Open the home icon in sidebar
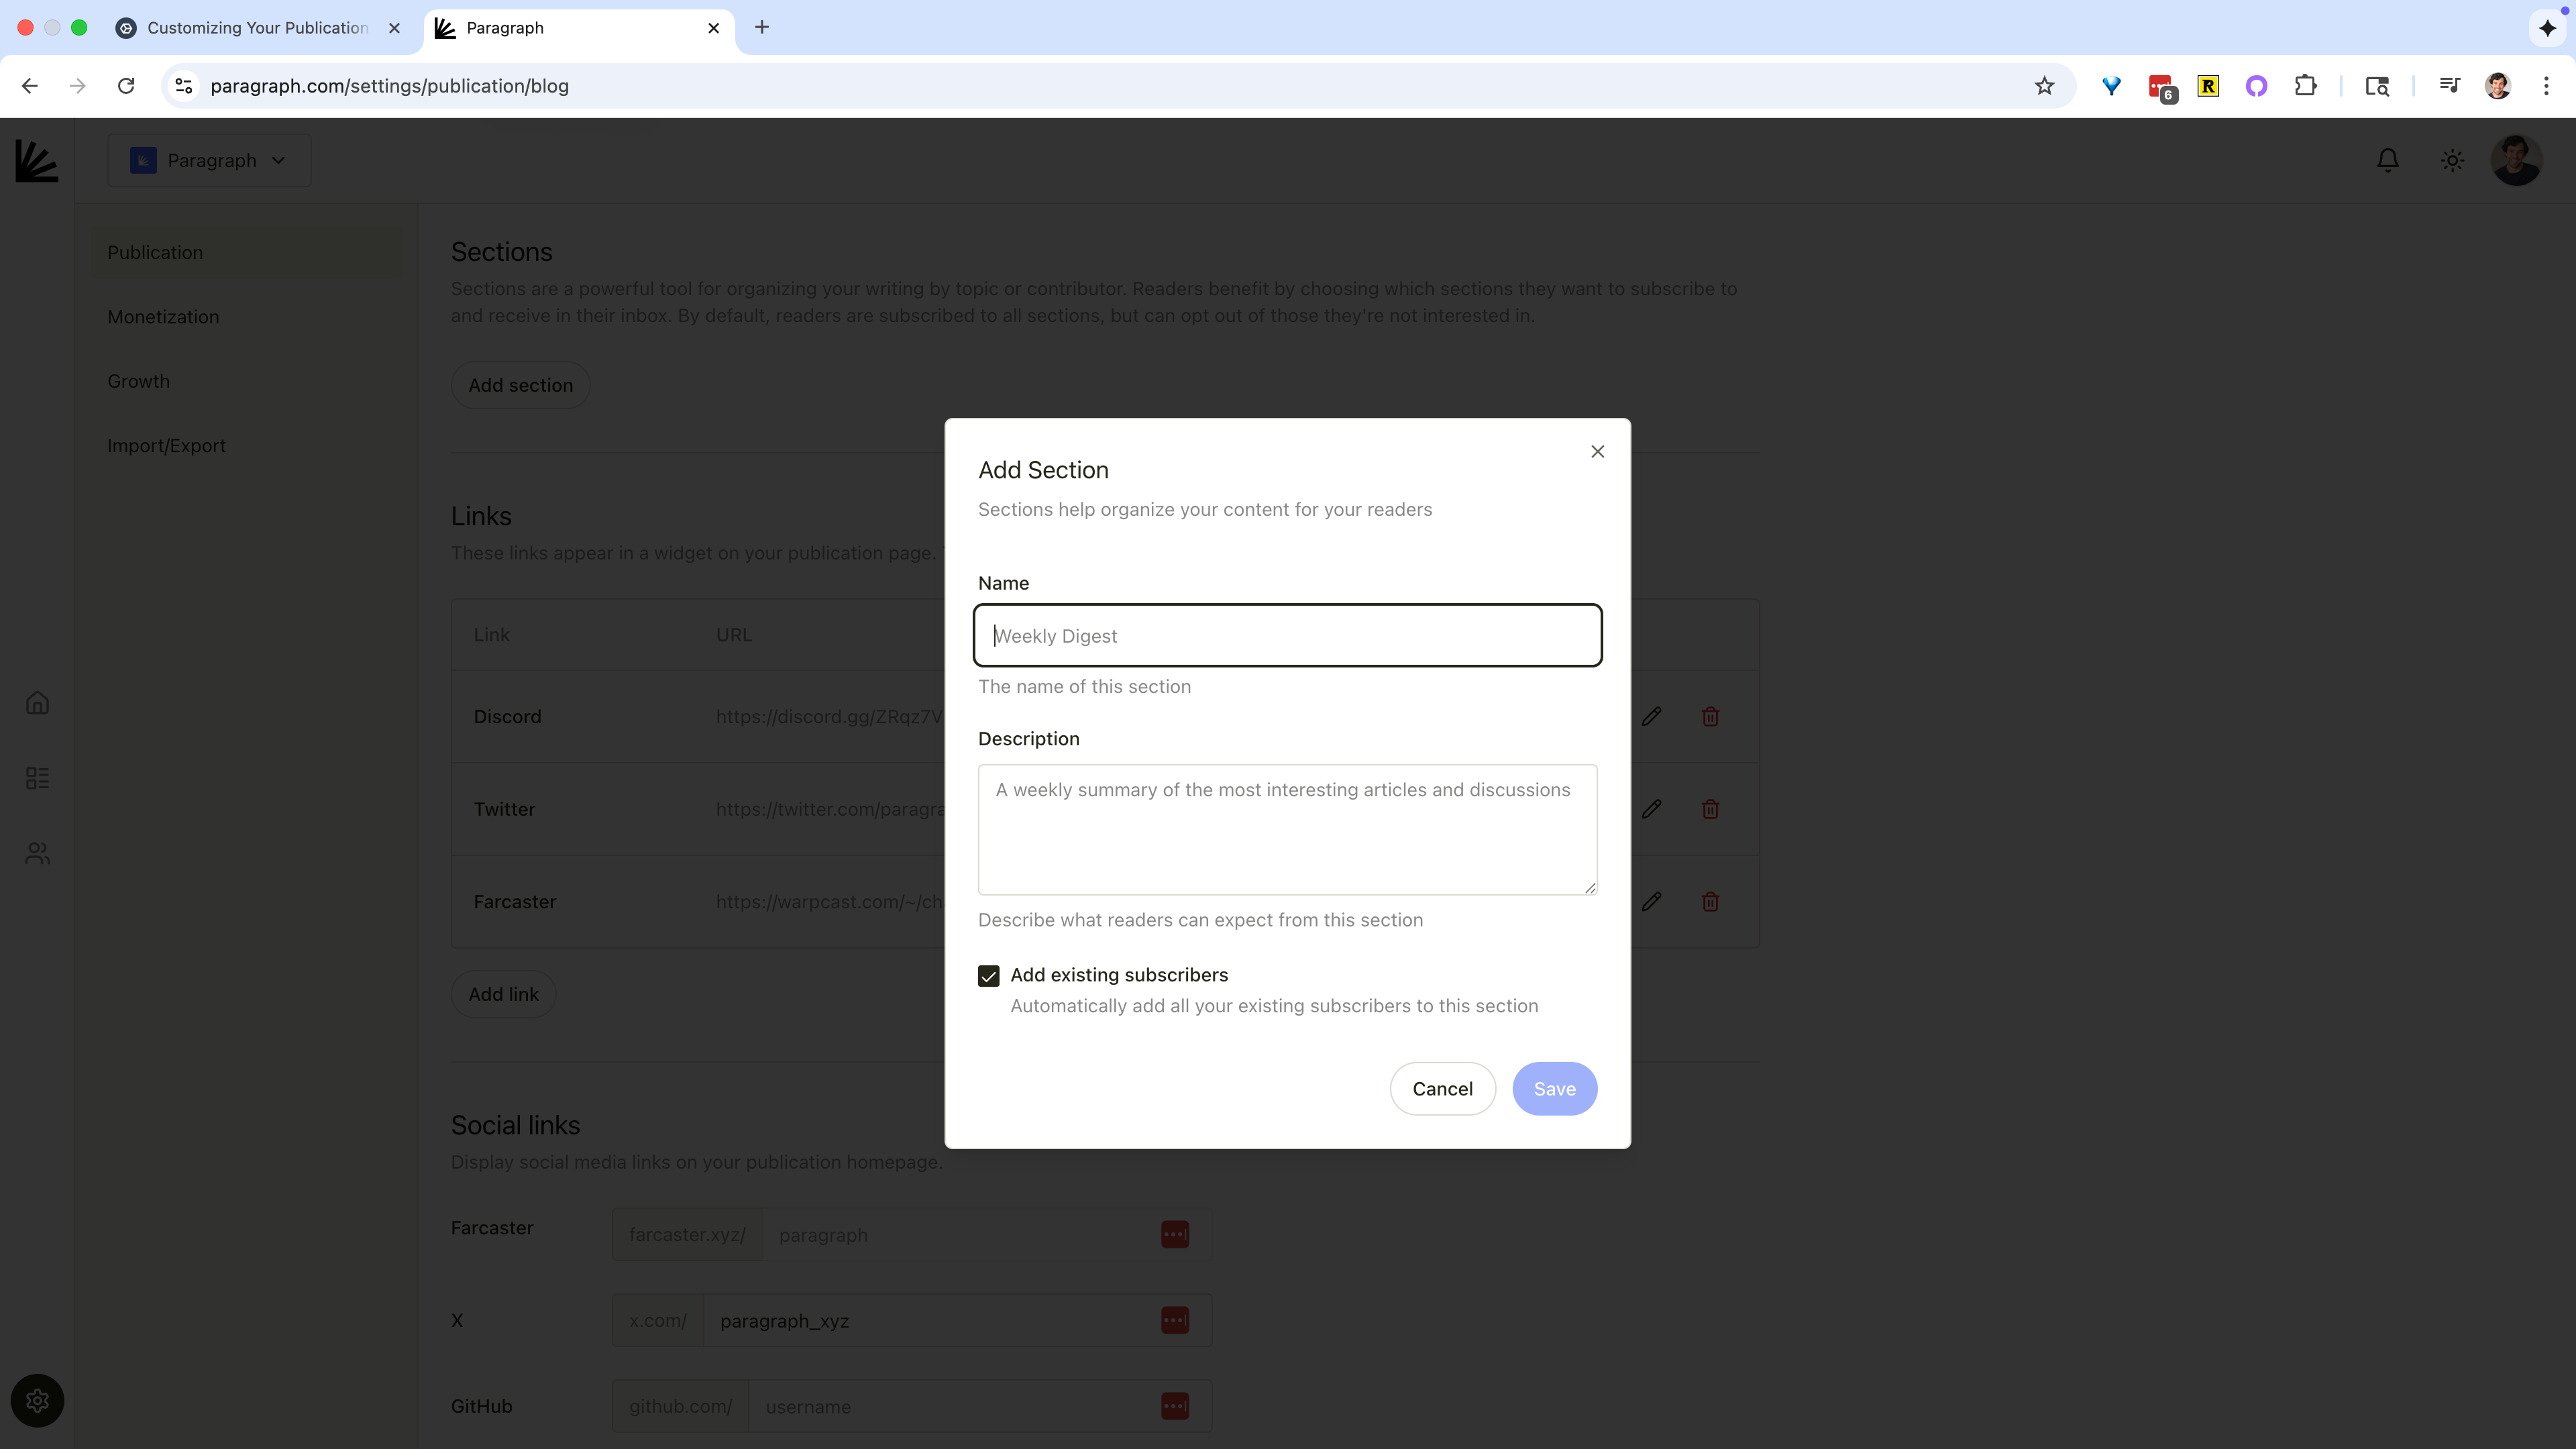 [x=37, y=703]
